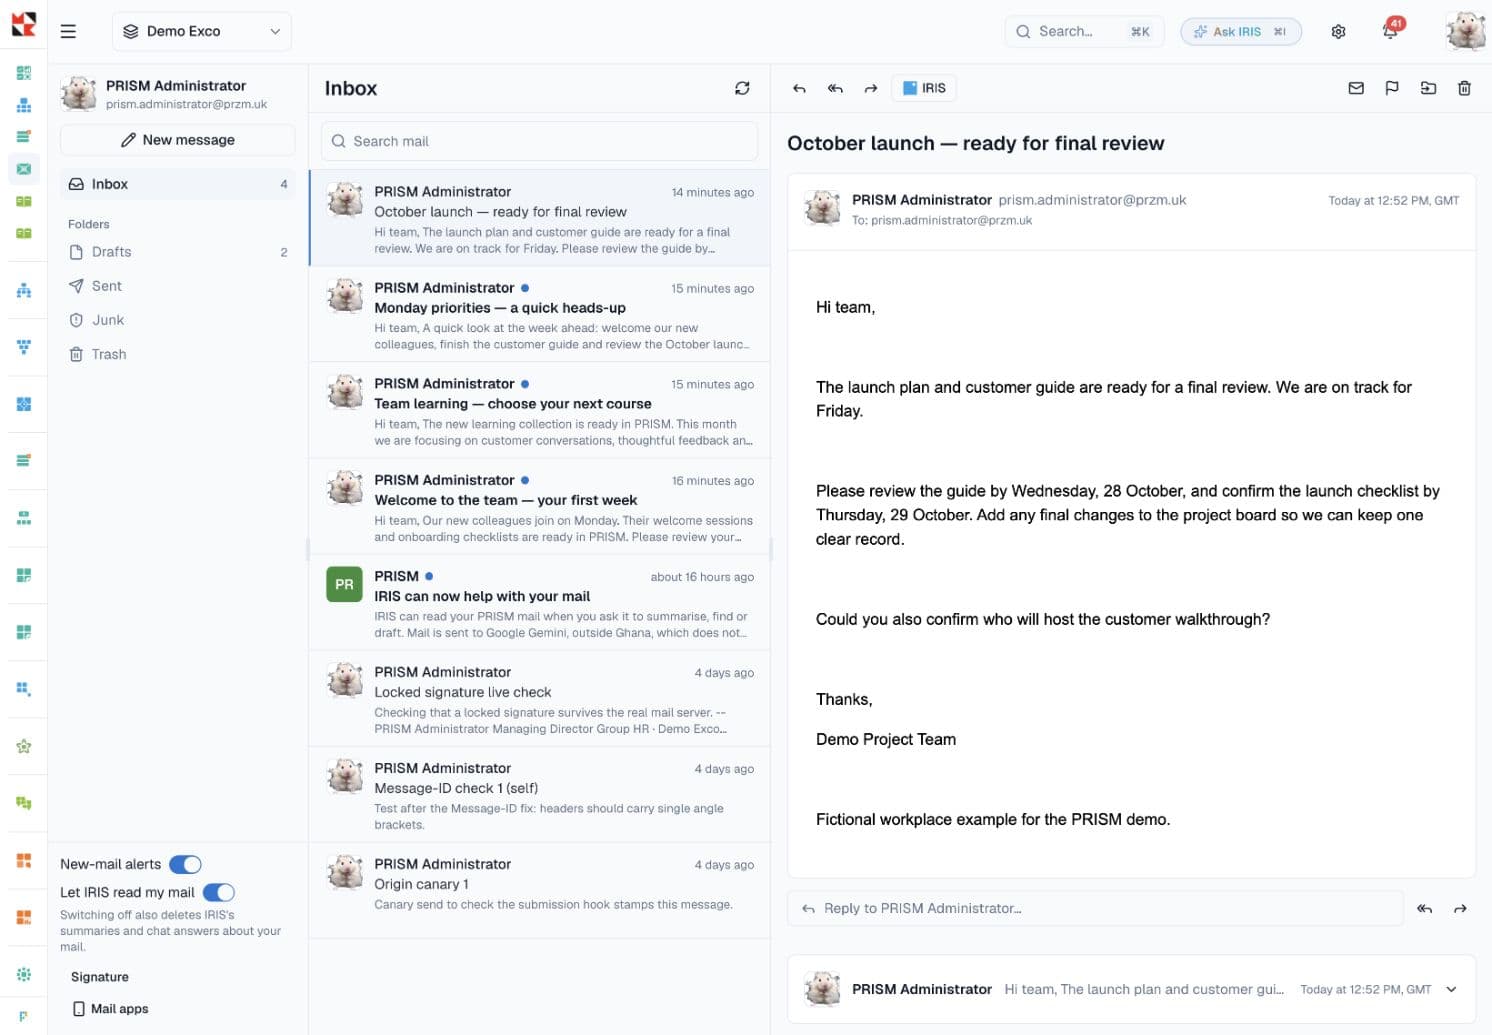Click Forward in the message toolbar

pos(871,88)
